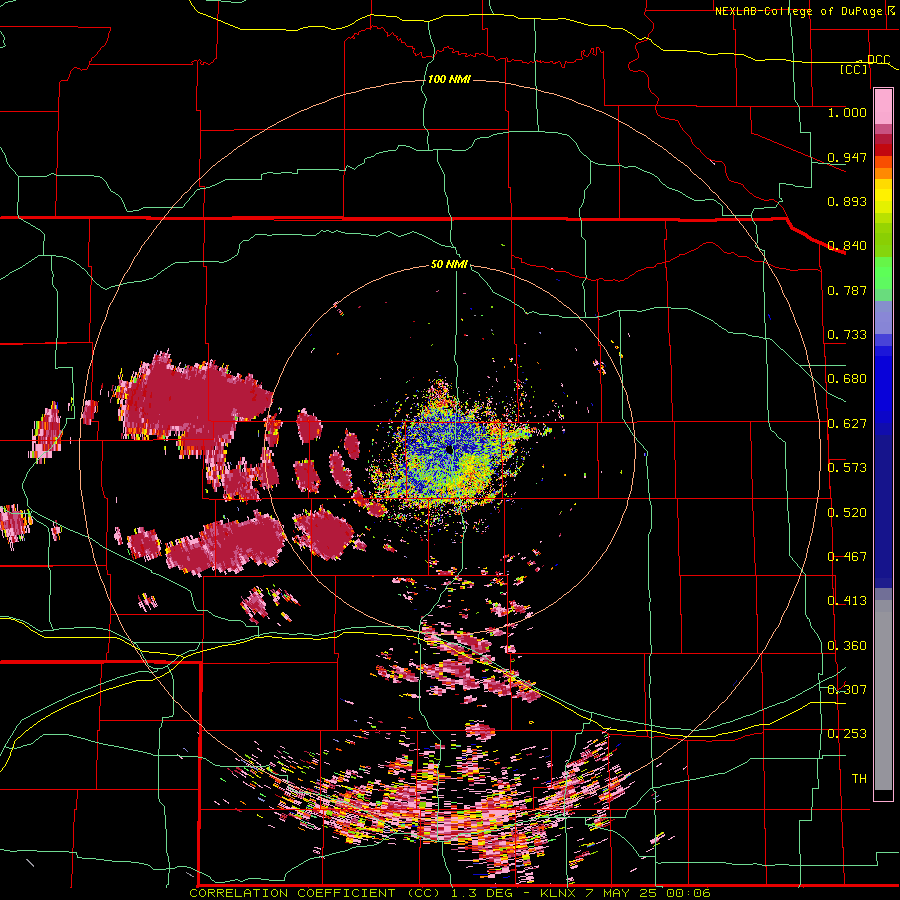Click the TH threshold label on the scale

859,779
